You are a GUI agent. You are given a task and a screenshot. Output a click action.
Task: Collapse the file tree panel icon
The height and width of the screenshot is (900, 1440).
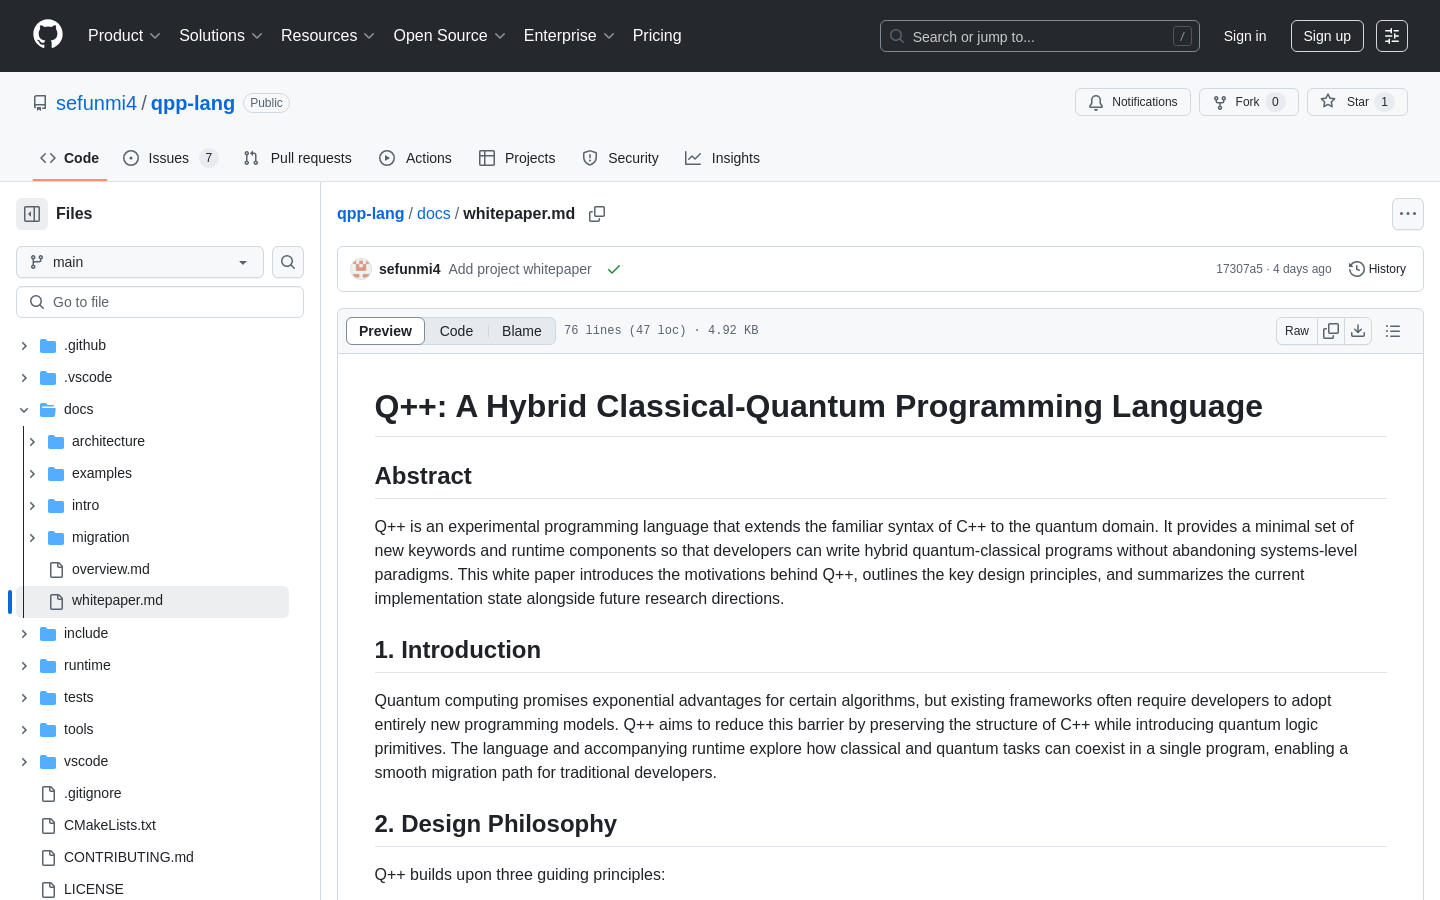click(32, 214)
